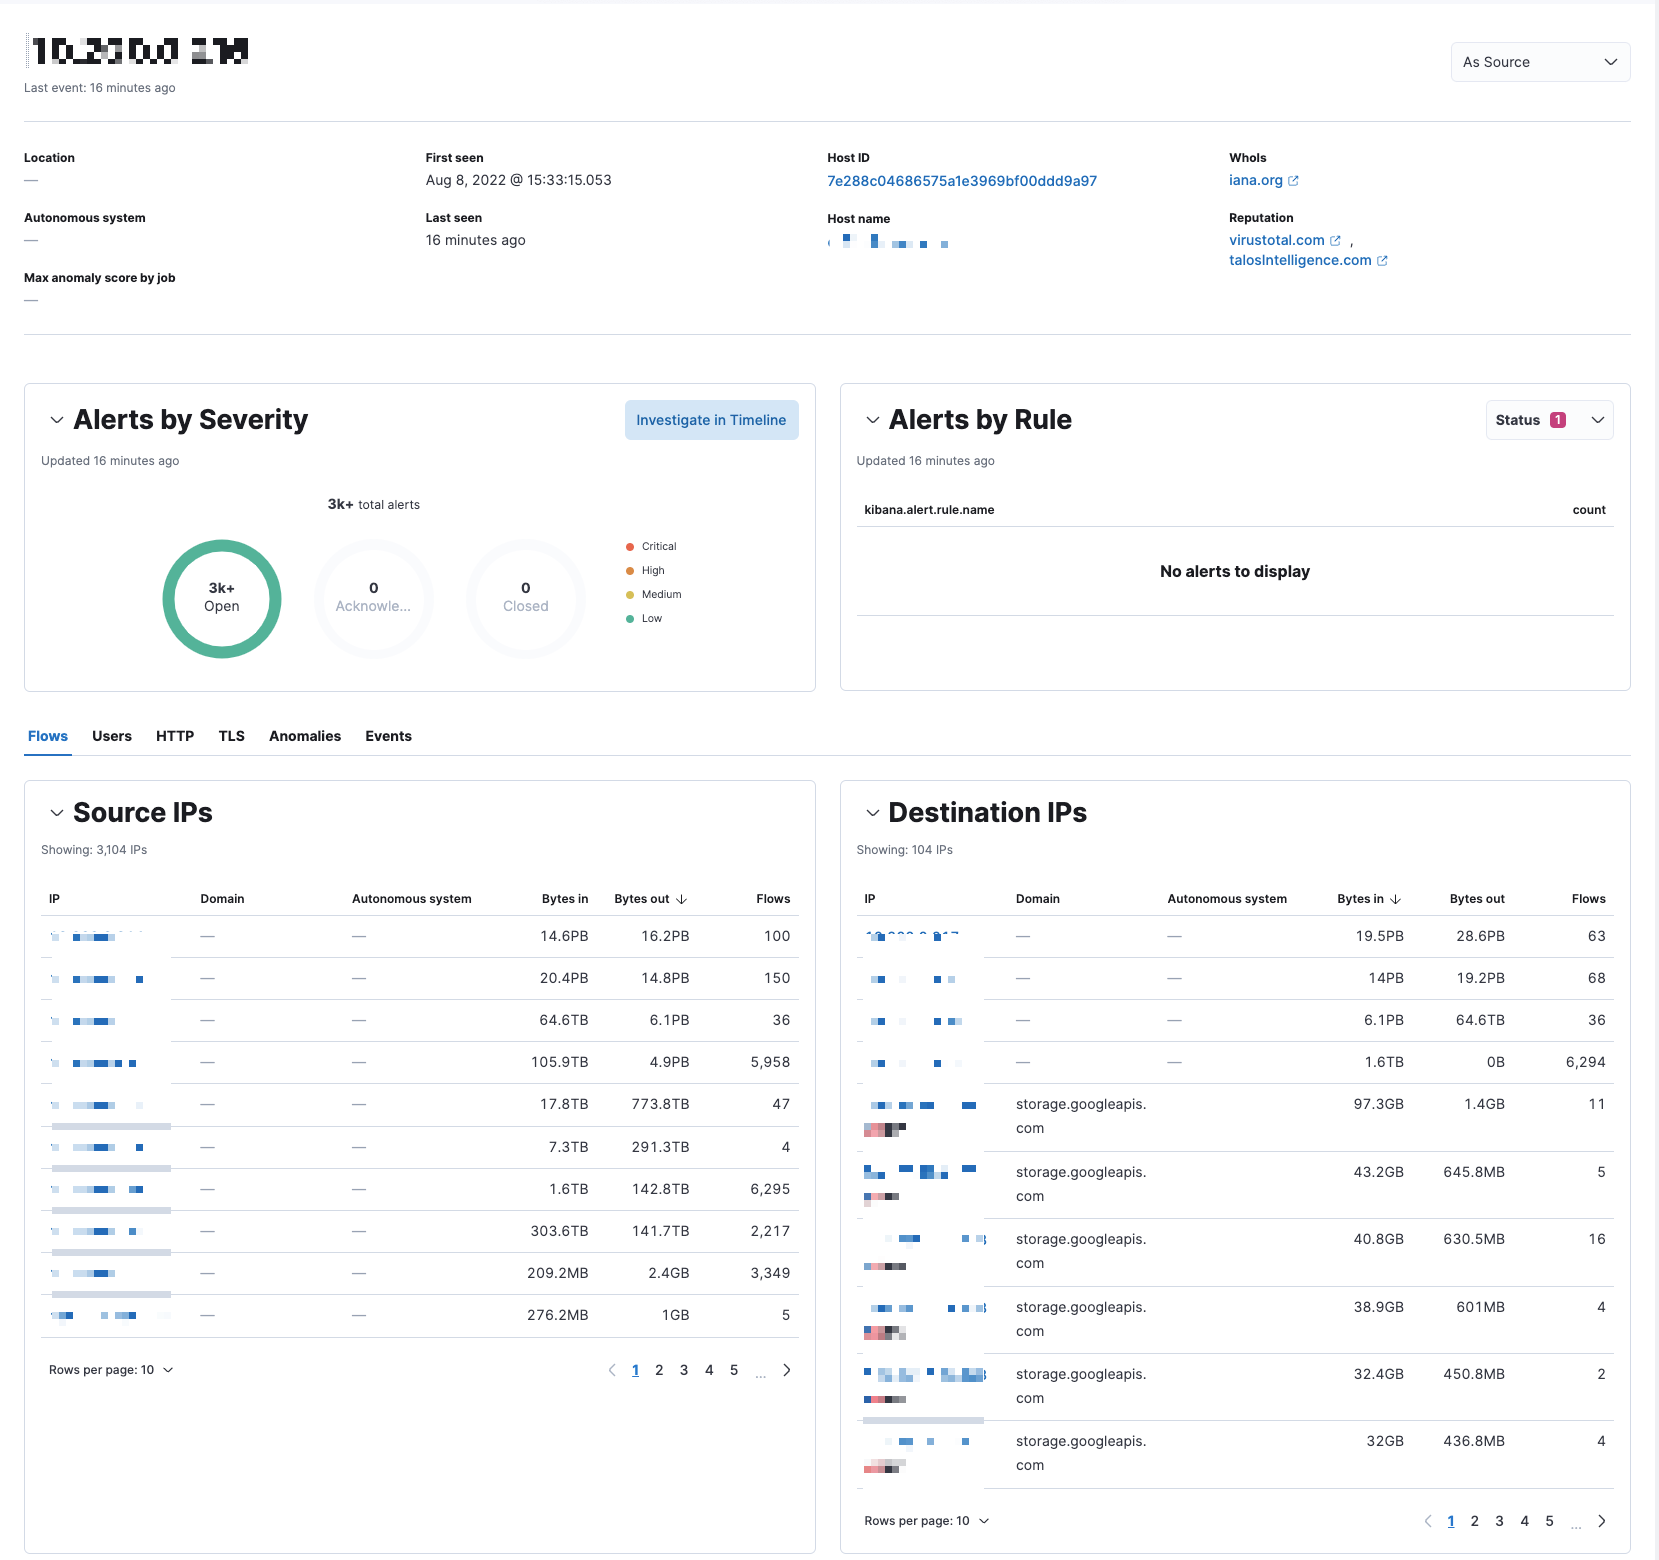Open the As Source dropdown
This screenshot has height=1560, width=1659.
(x=1539, y=61)
